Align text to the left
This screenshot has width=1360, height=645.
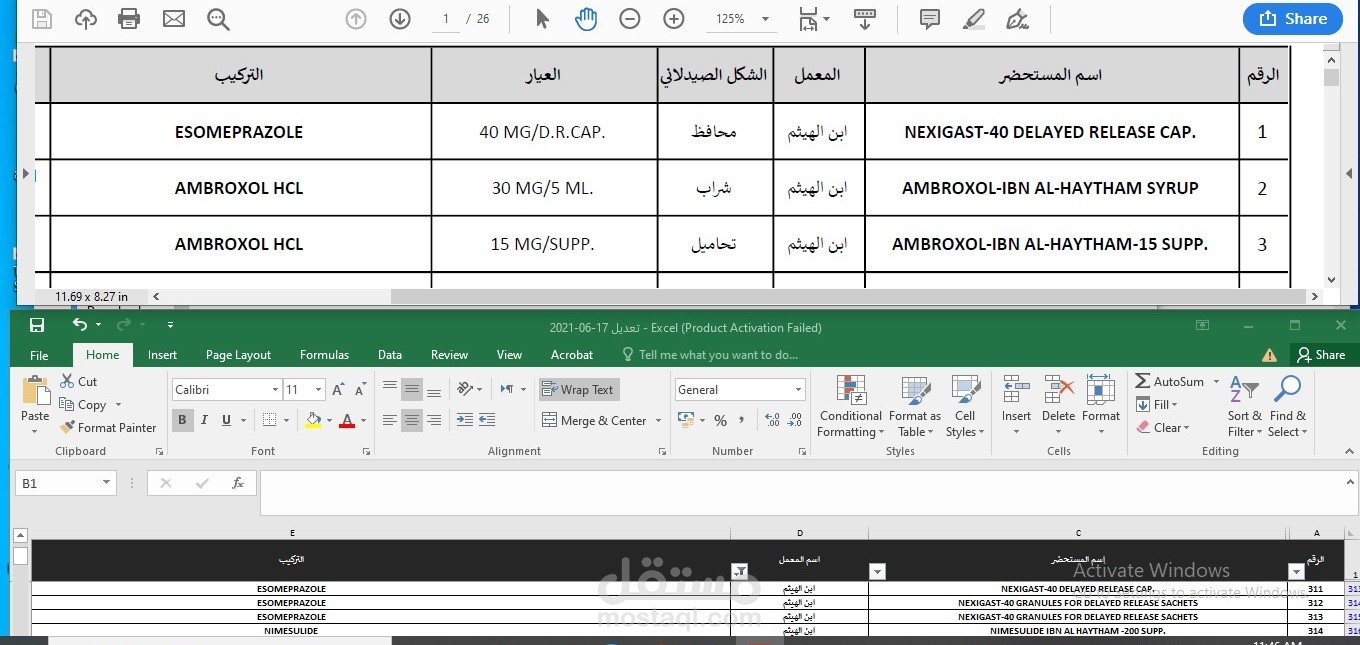[390, 421]
